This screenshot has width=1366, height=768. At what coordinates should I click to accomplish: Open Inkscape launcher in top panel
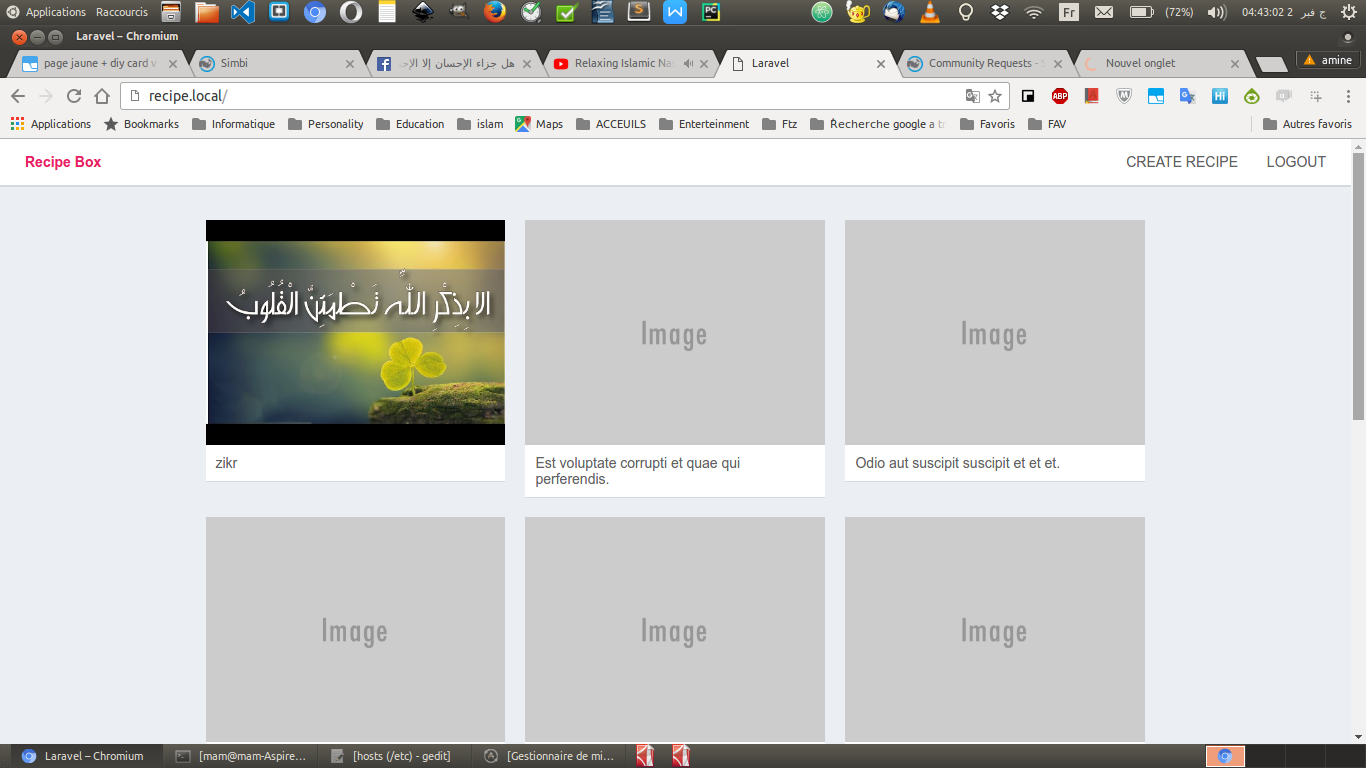pos(422,12)
